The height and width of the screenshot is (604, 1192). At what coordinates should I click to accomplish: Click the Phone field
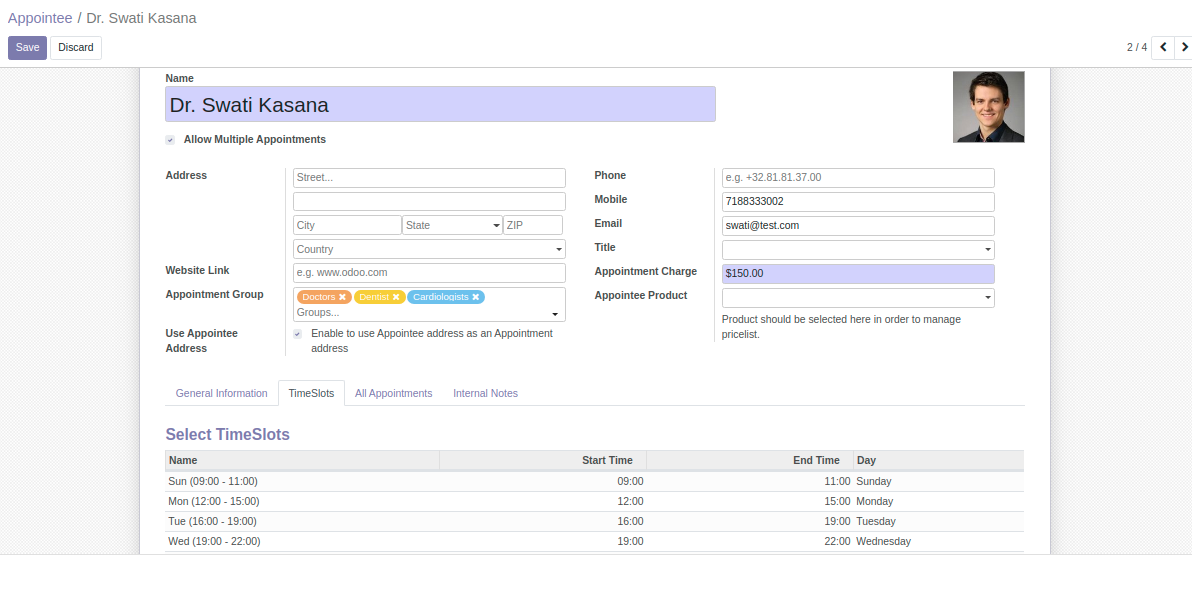pyautogui.click(x=858, y=178)
